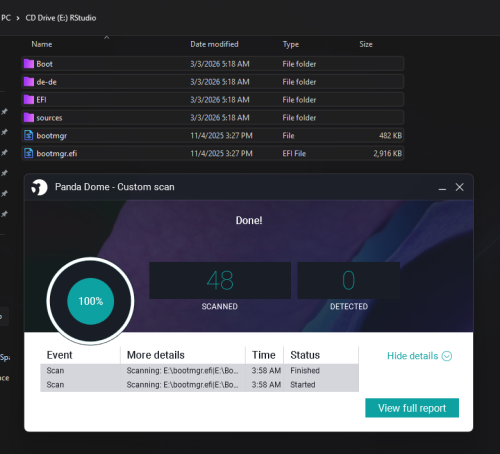Click the Hide details chevron icon
Image resolution: width=500 pixels, height=454 pixels.
447,356
